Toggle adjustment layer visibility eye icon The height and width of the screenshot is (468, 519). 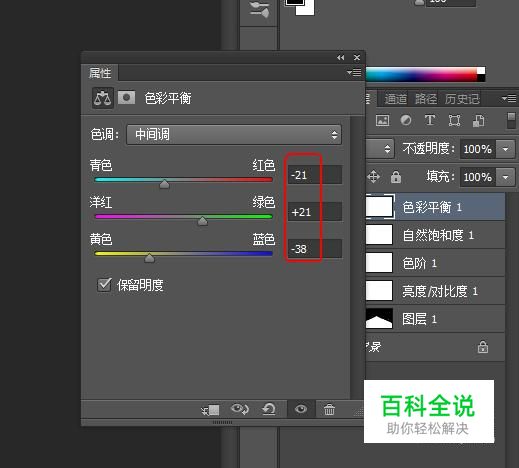[301, 409]
